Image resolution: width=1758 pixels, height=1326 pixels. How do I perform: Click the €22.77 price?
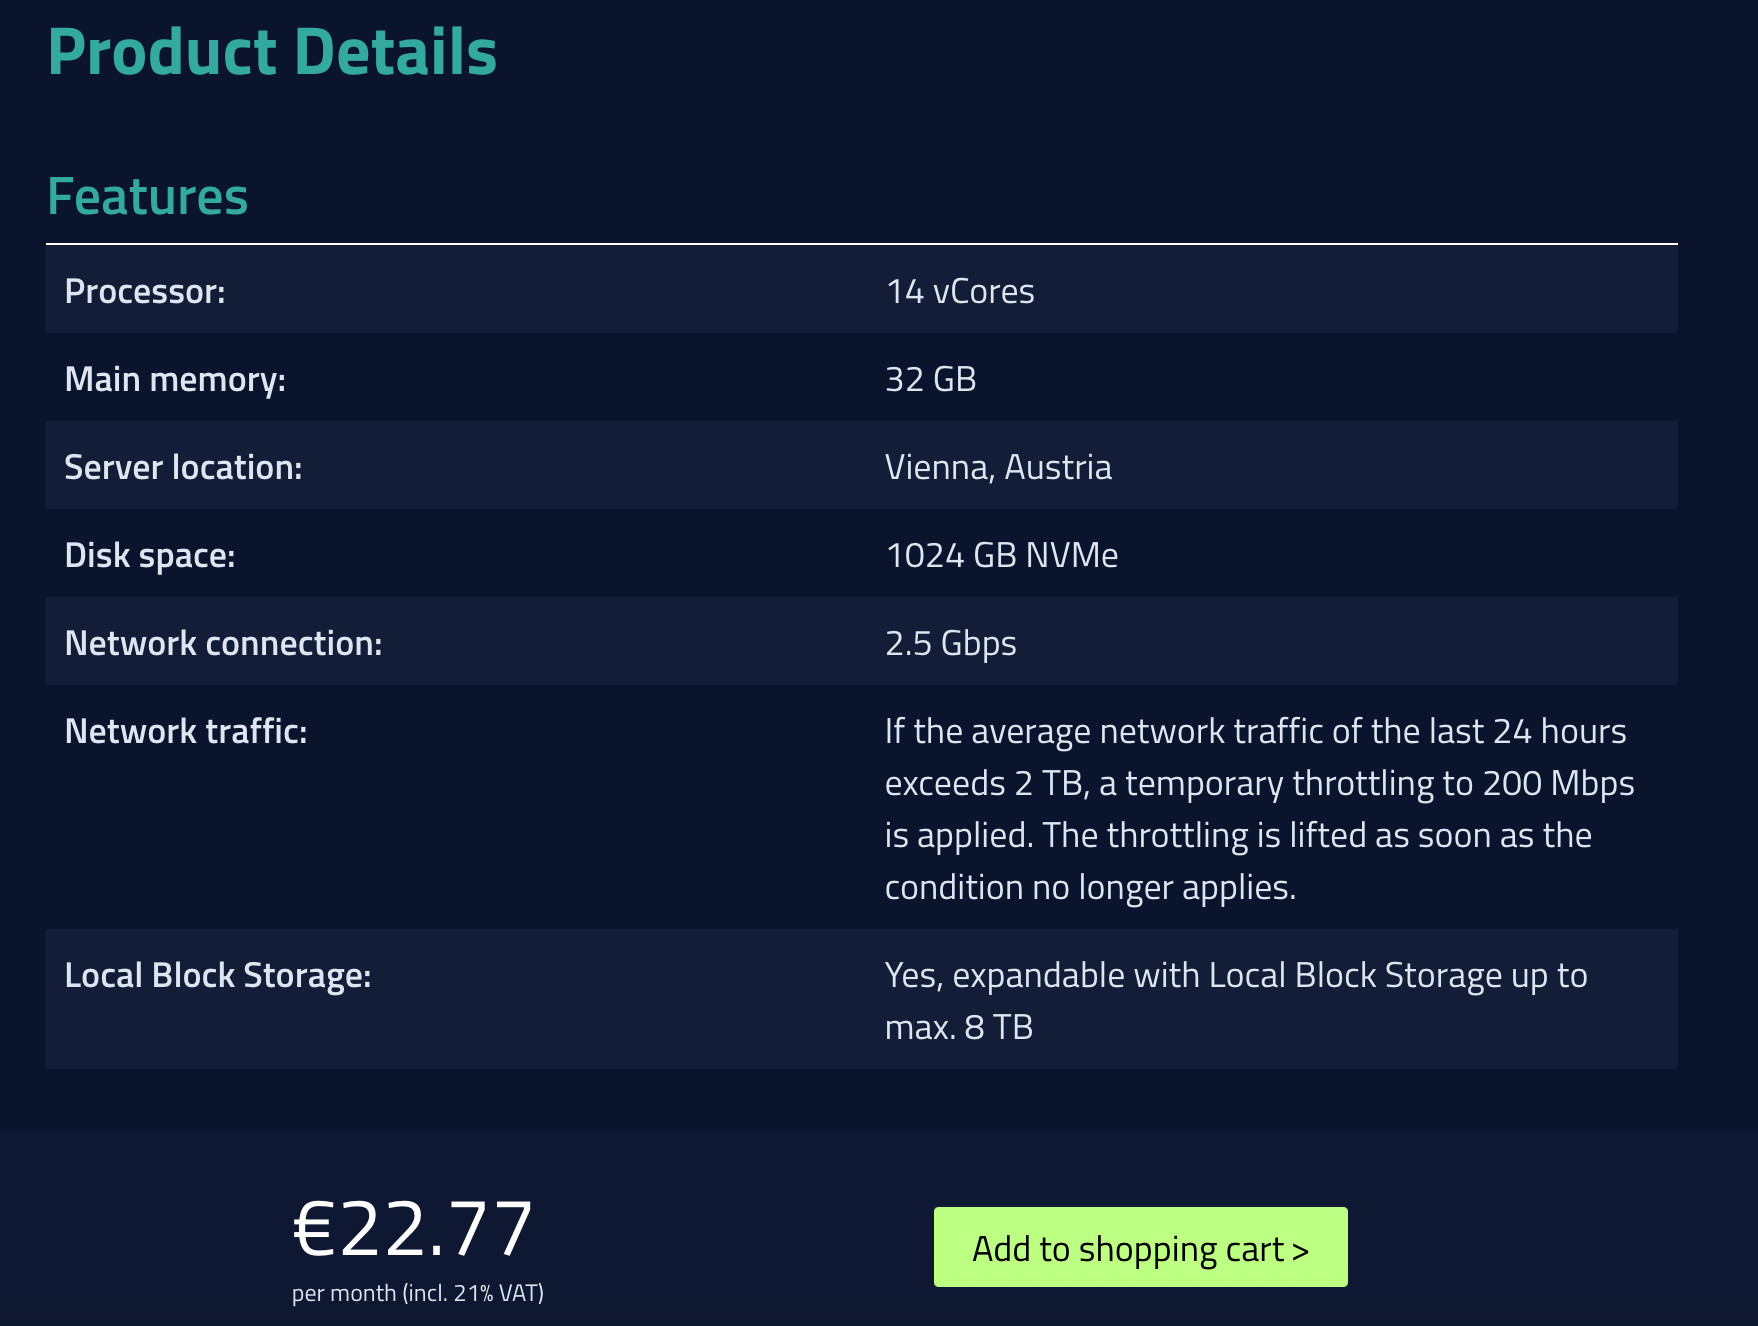point(412,1229)
